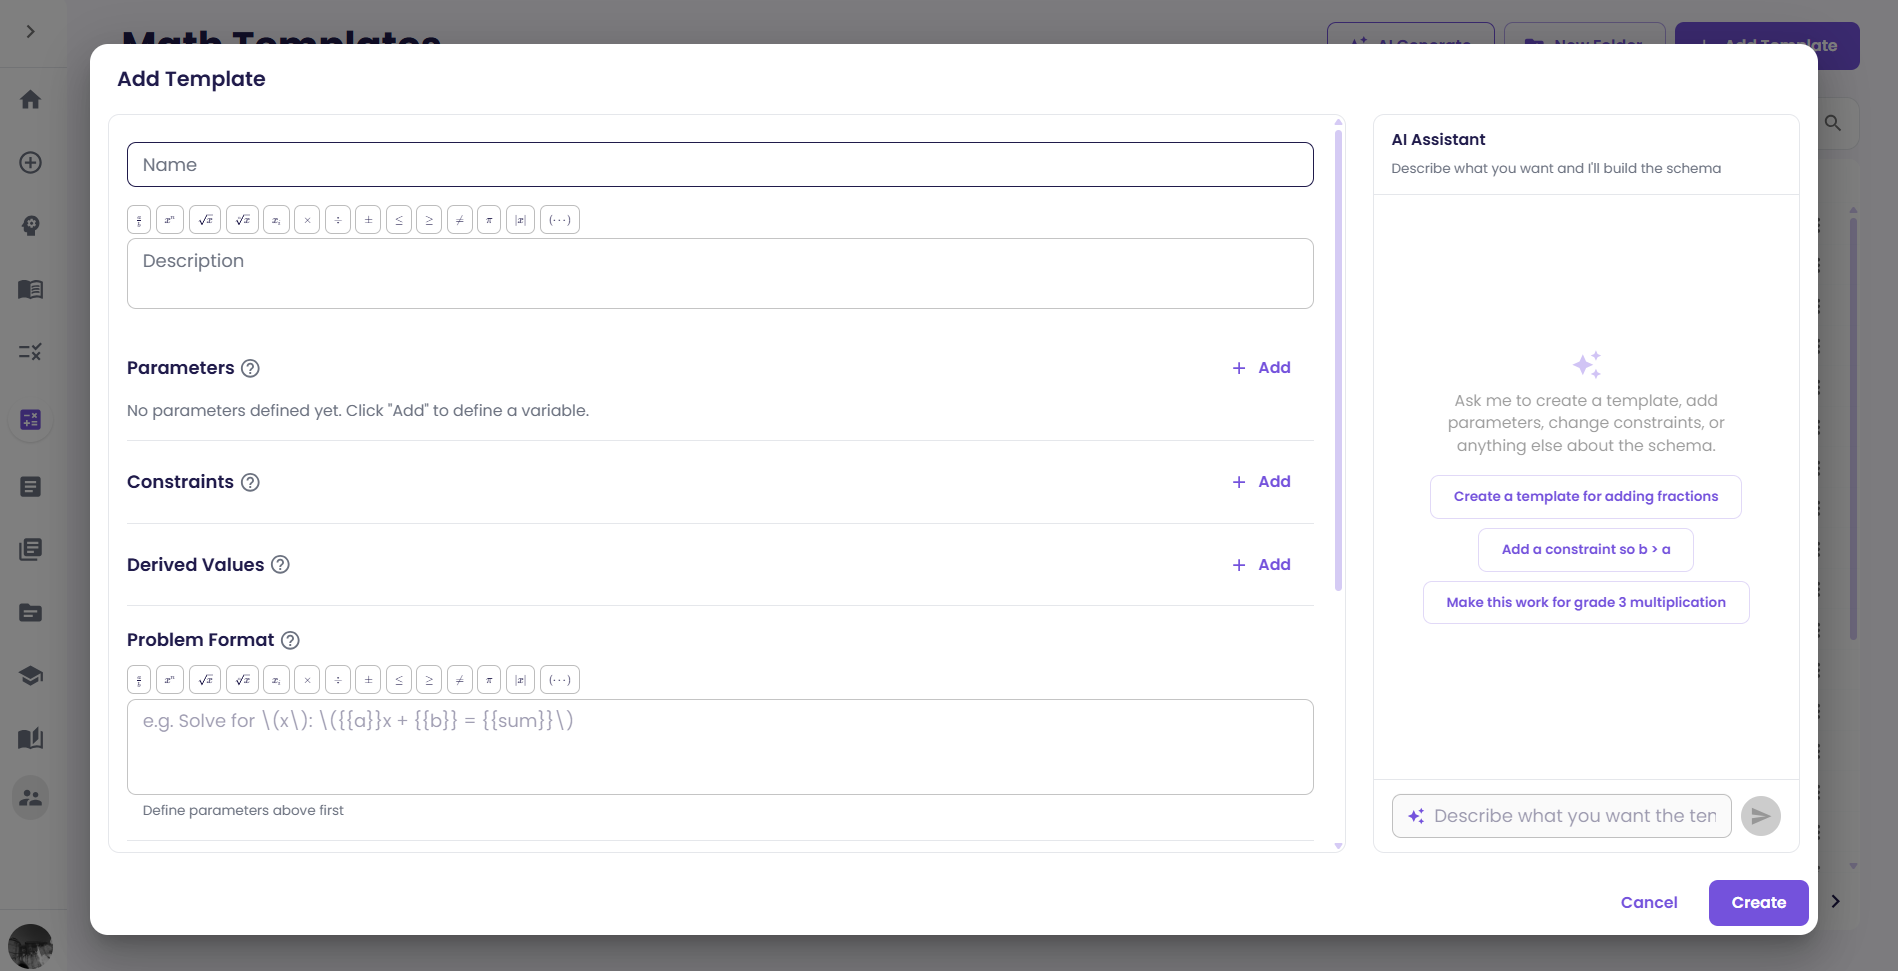Open help tooltip next to Constraints
The image size is (1898, 971).
(x=251, y=482)
